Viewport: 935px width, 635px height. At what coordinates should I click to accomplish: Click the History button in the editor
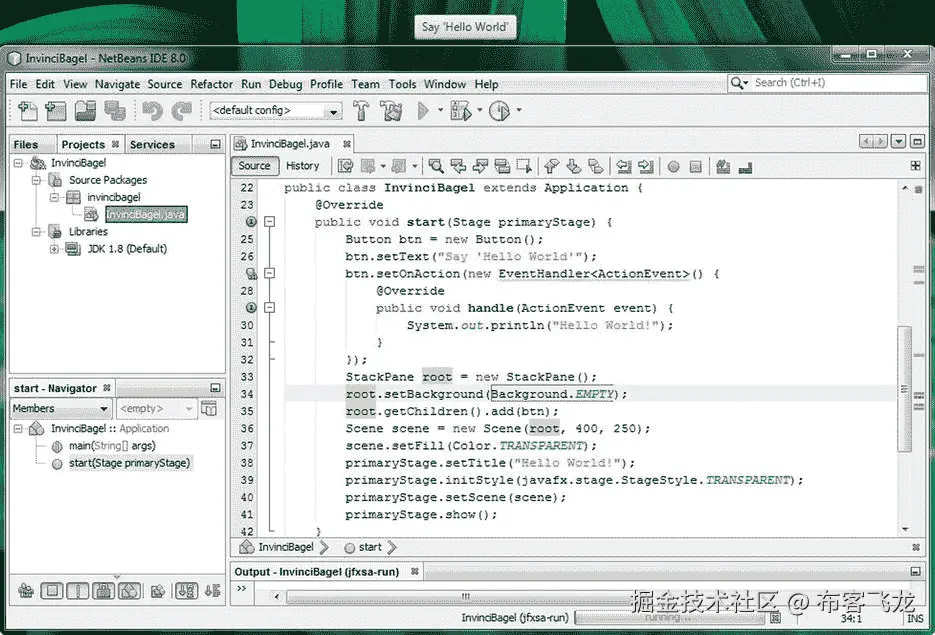point(303,166)
